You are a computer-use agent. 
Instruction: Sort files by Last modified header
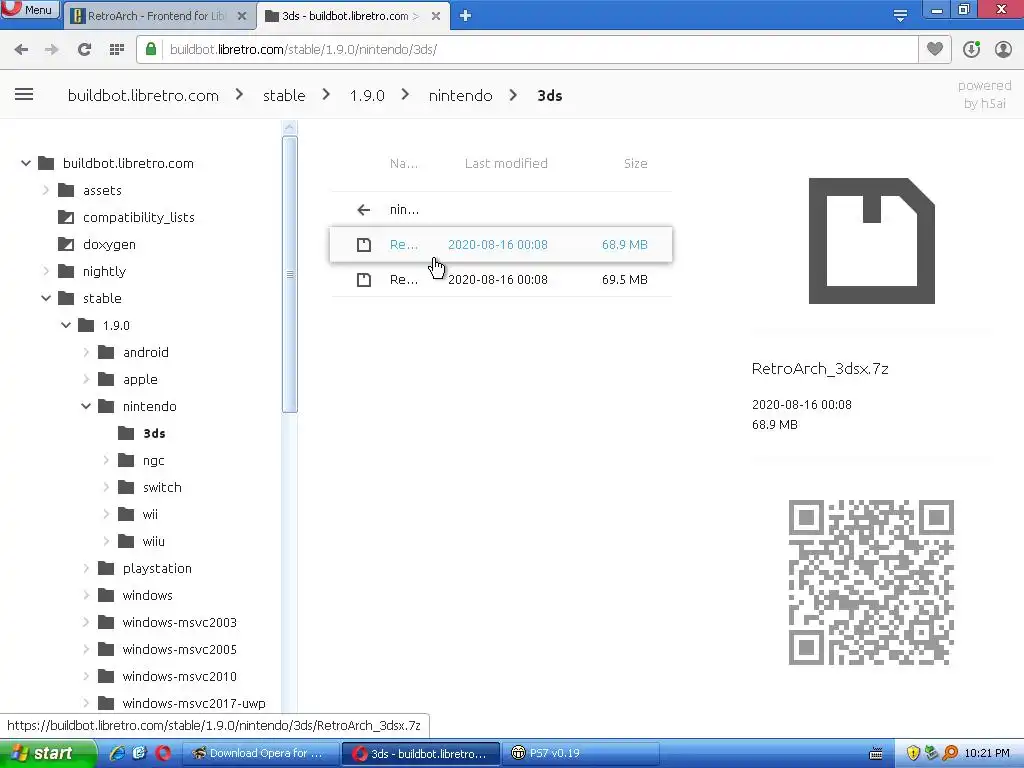(x=506, y=163)
